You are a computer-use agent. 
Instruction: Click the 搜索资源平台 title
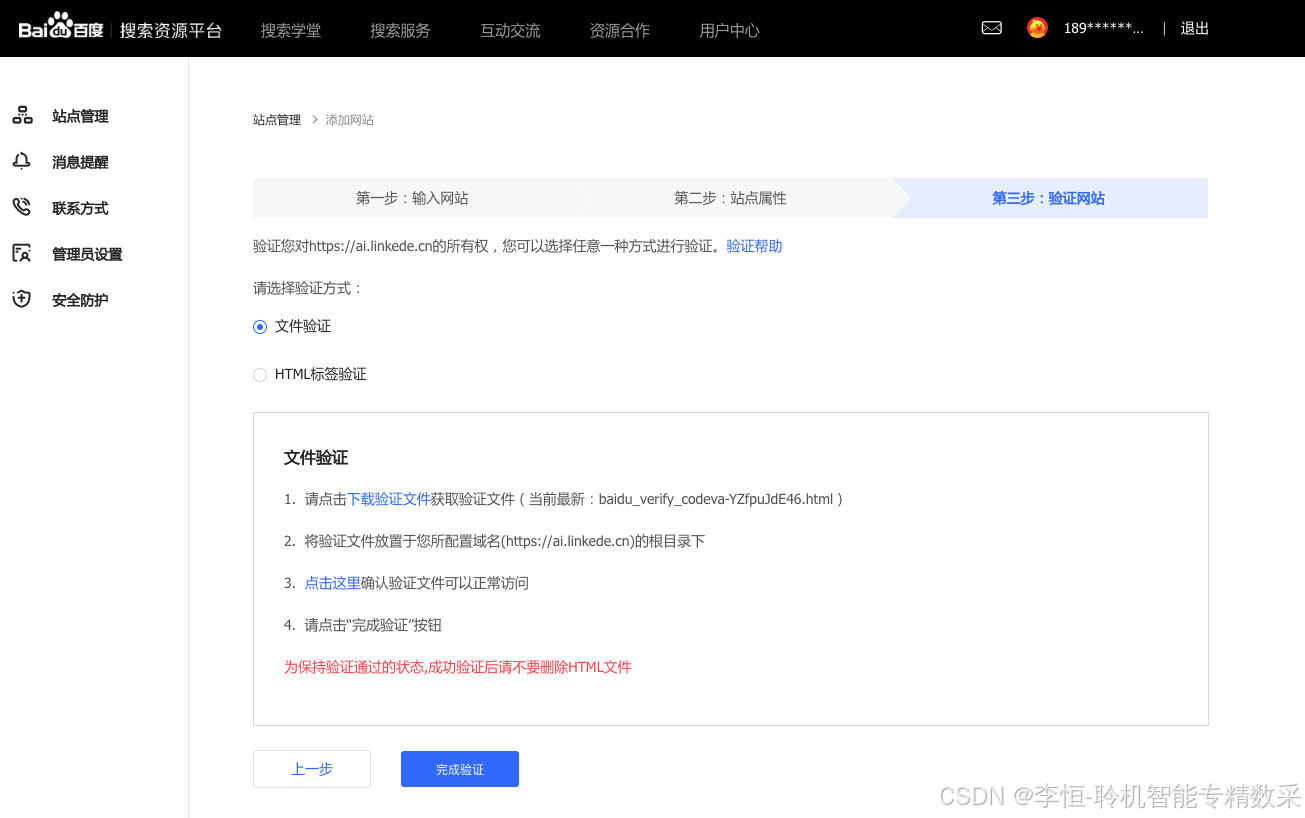[171, 30]
